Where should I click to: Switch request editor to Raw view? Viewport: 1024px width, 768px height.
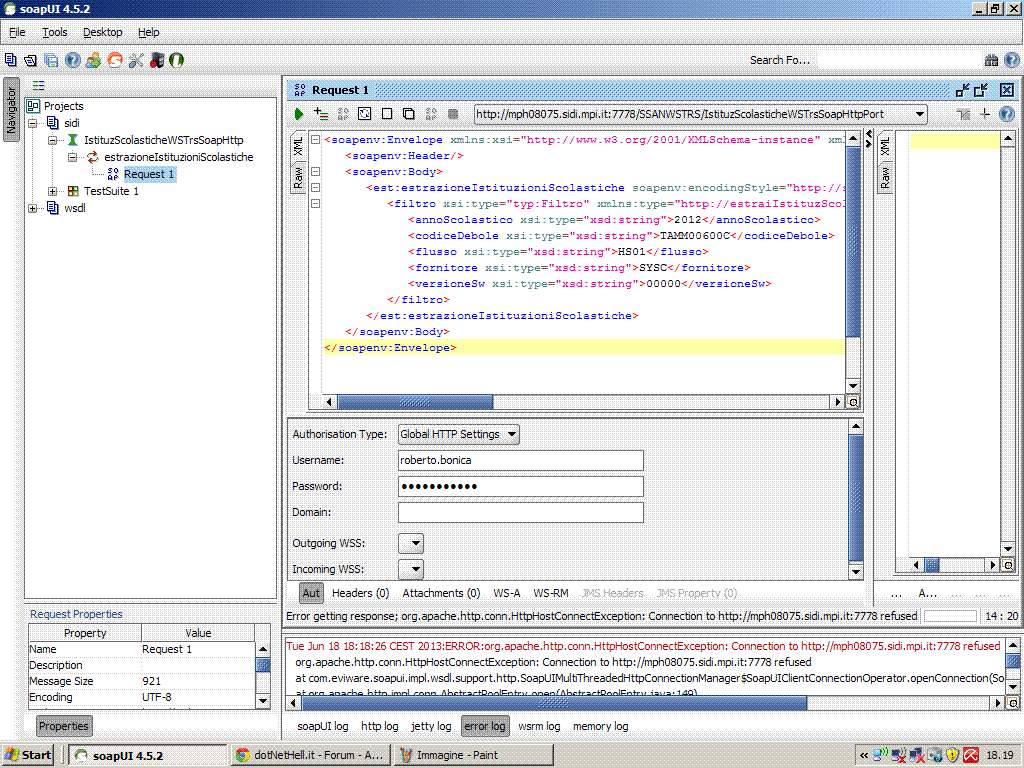click(x=298, y=176)
